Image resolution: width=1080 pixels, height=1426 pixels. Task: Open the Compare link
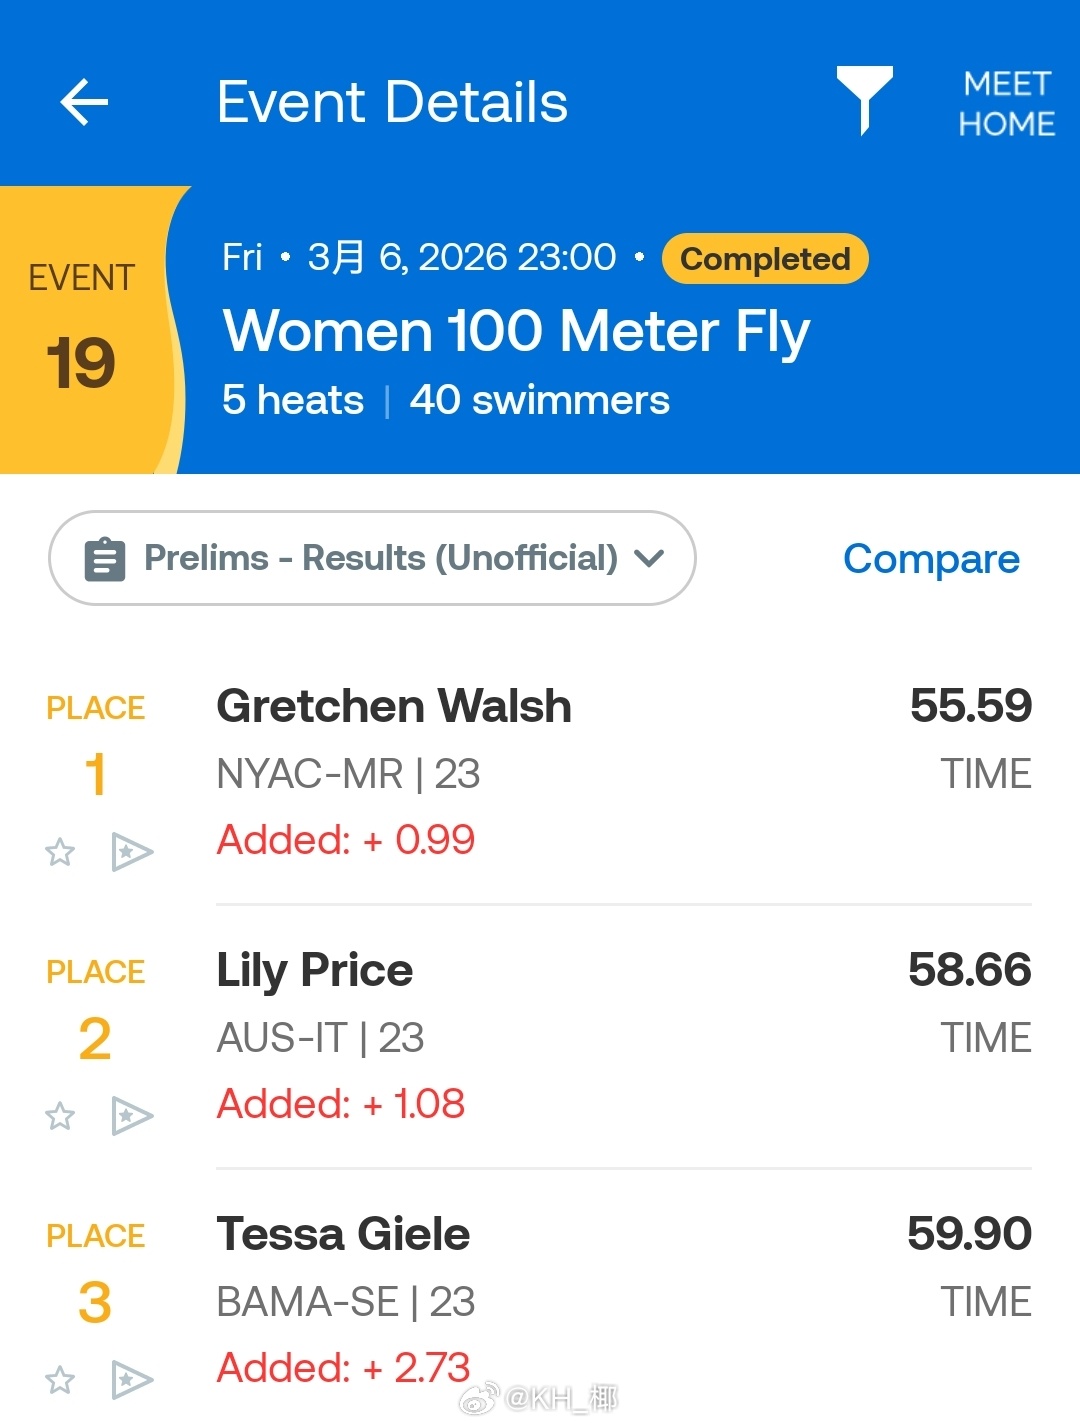click(931, 559)
